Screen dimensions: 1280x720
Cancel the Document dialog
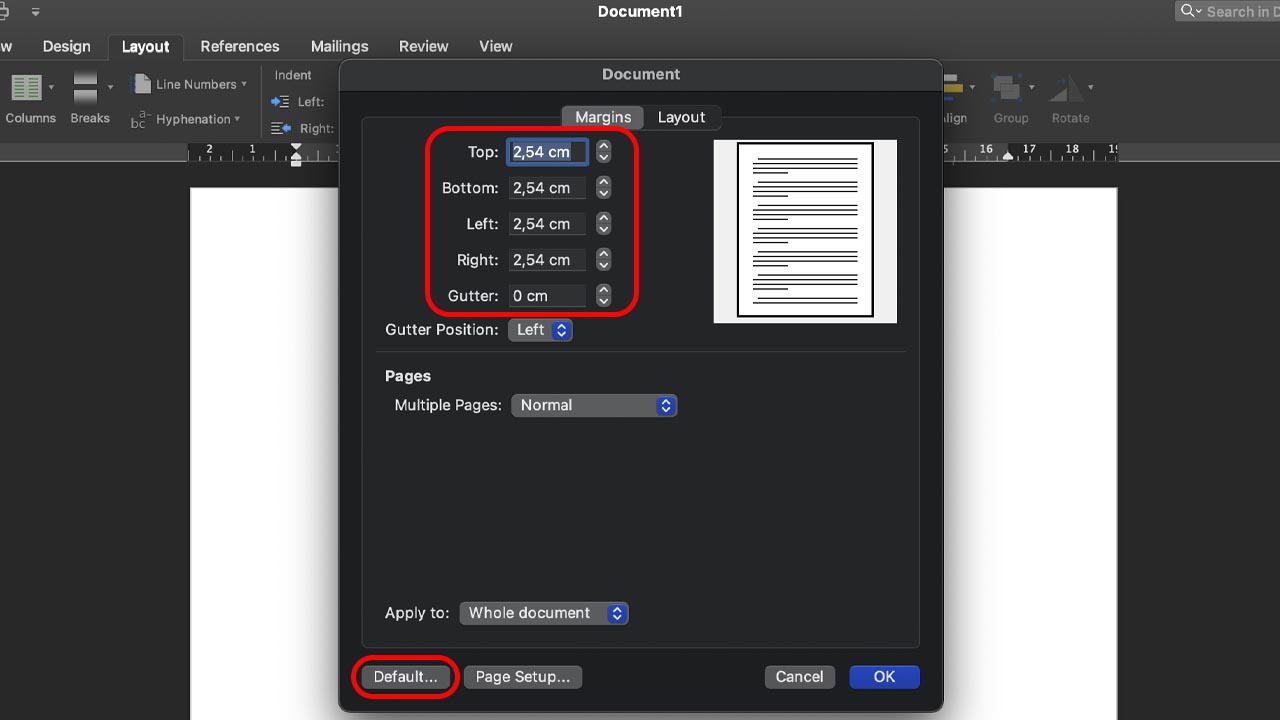click(800, 677)
